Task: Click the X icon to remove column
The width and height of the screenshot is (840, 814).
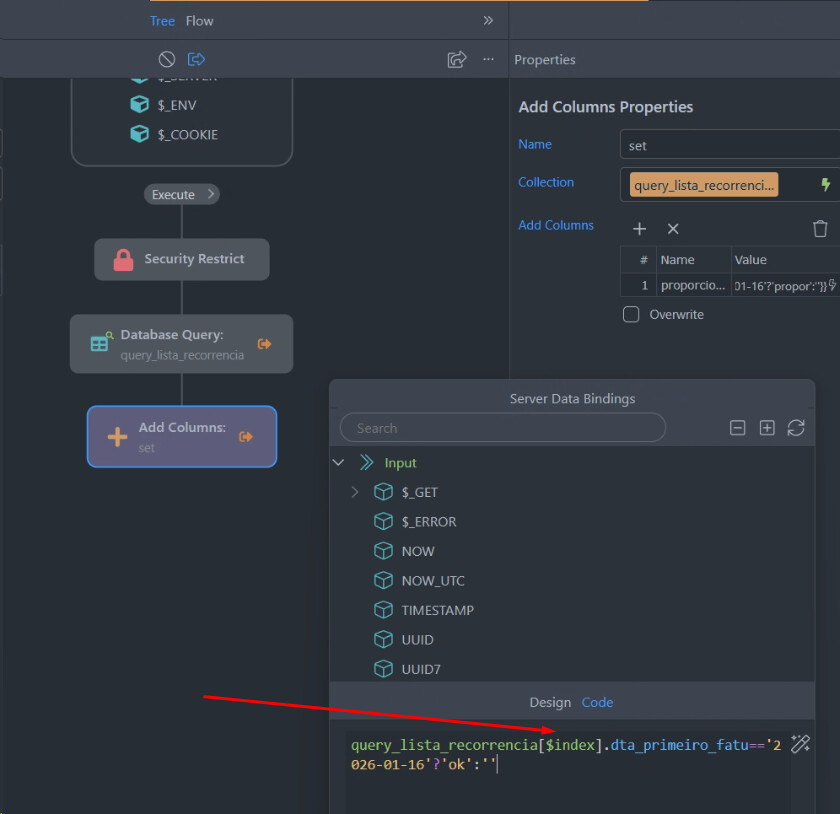Action: (673, 229)
